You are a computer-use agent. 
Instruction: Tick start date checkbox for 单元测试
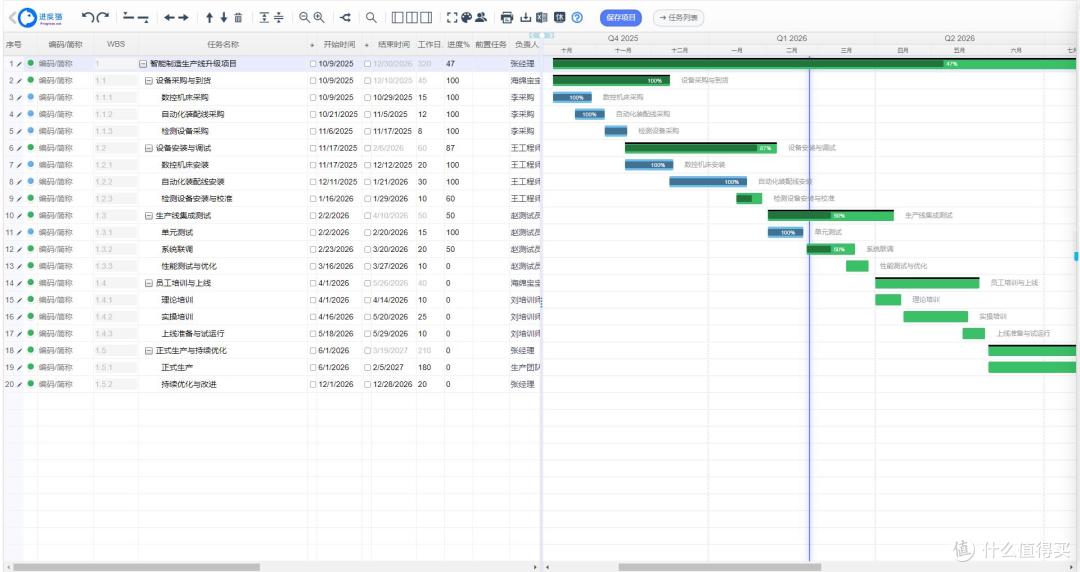click(x=313, y=232)
